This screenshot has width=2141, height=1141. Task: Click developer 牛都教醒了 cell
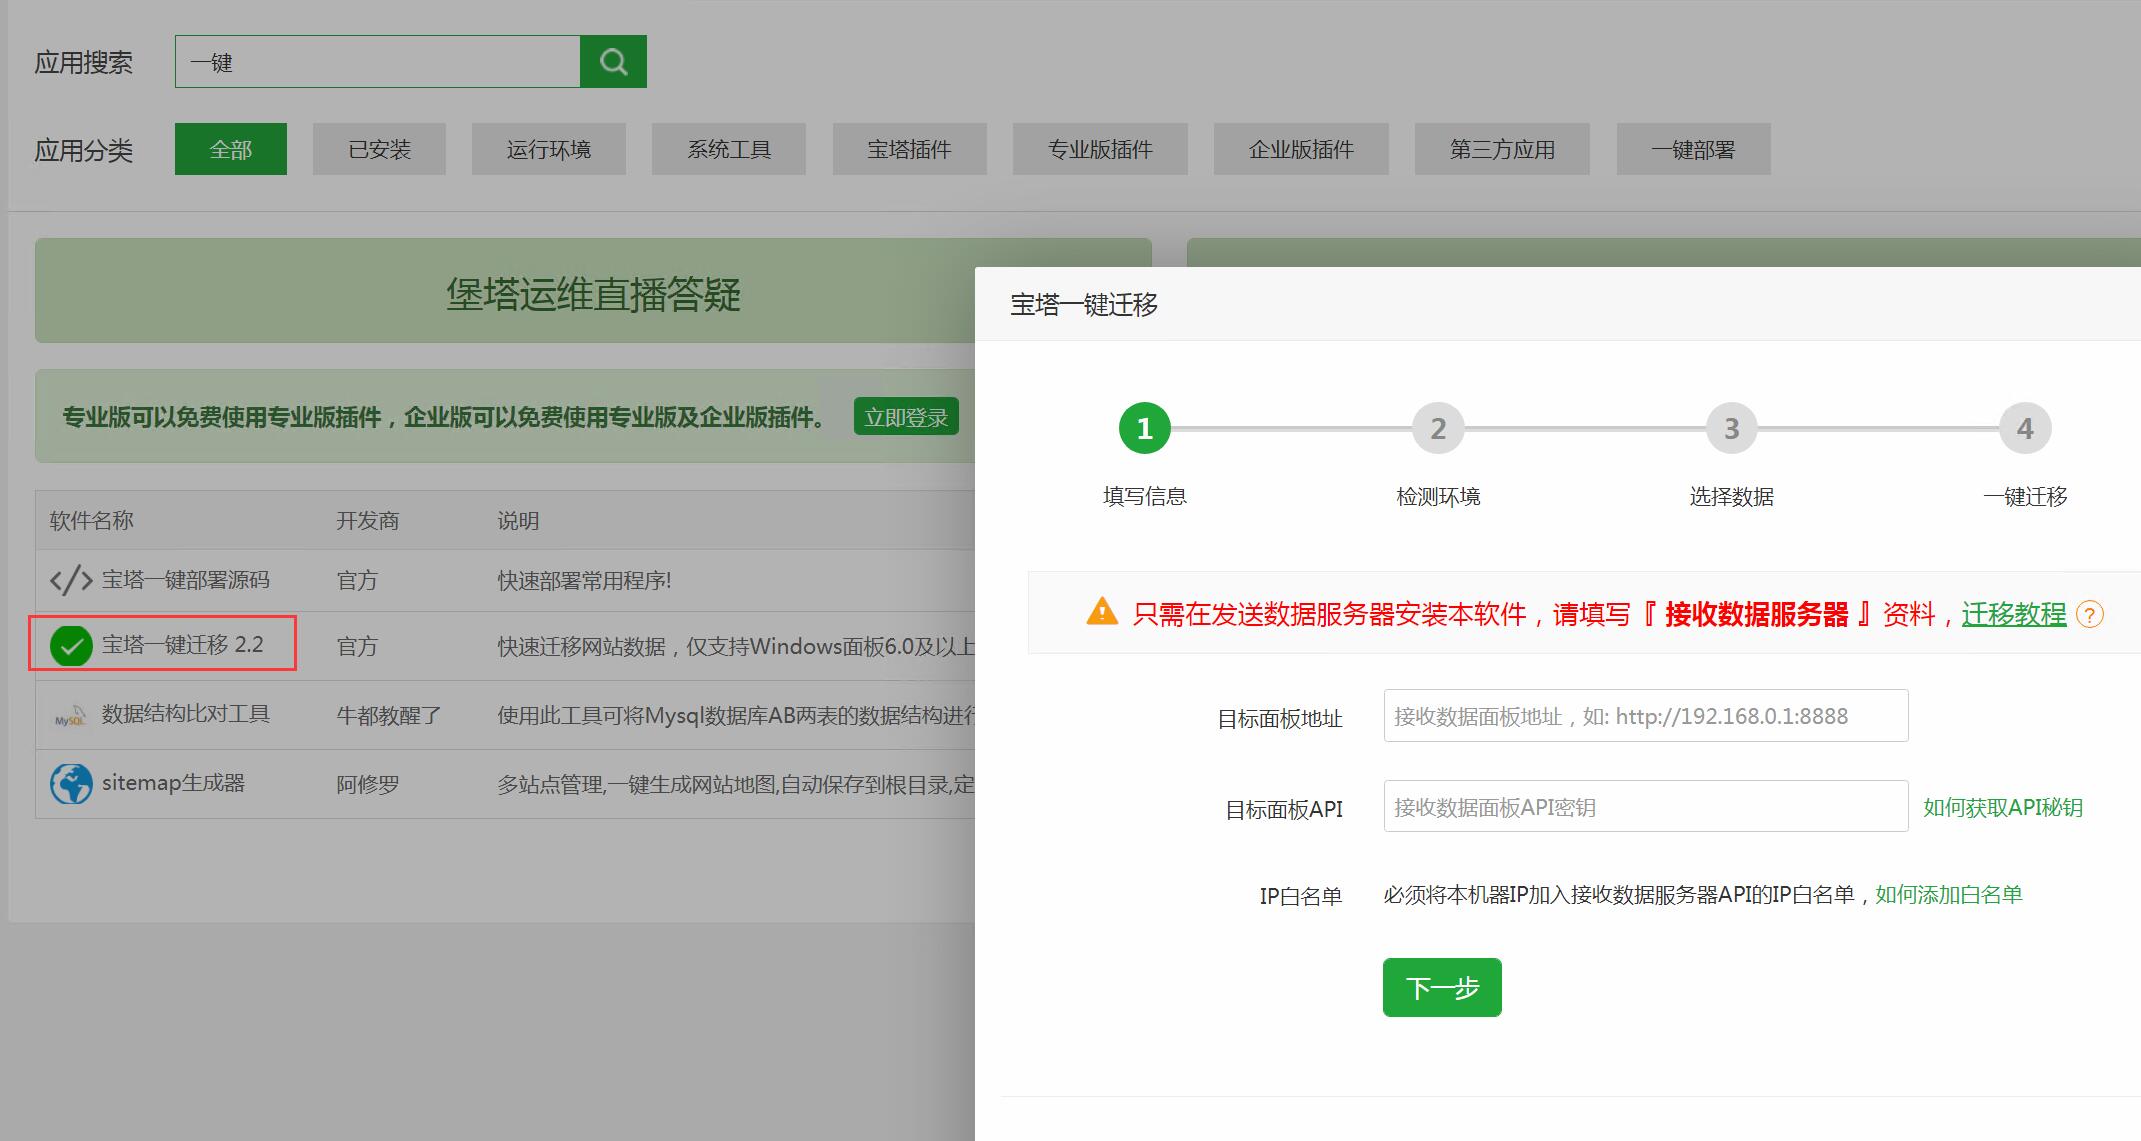[x=389, y=715]
